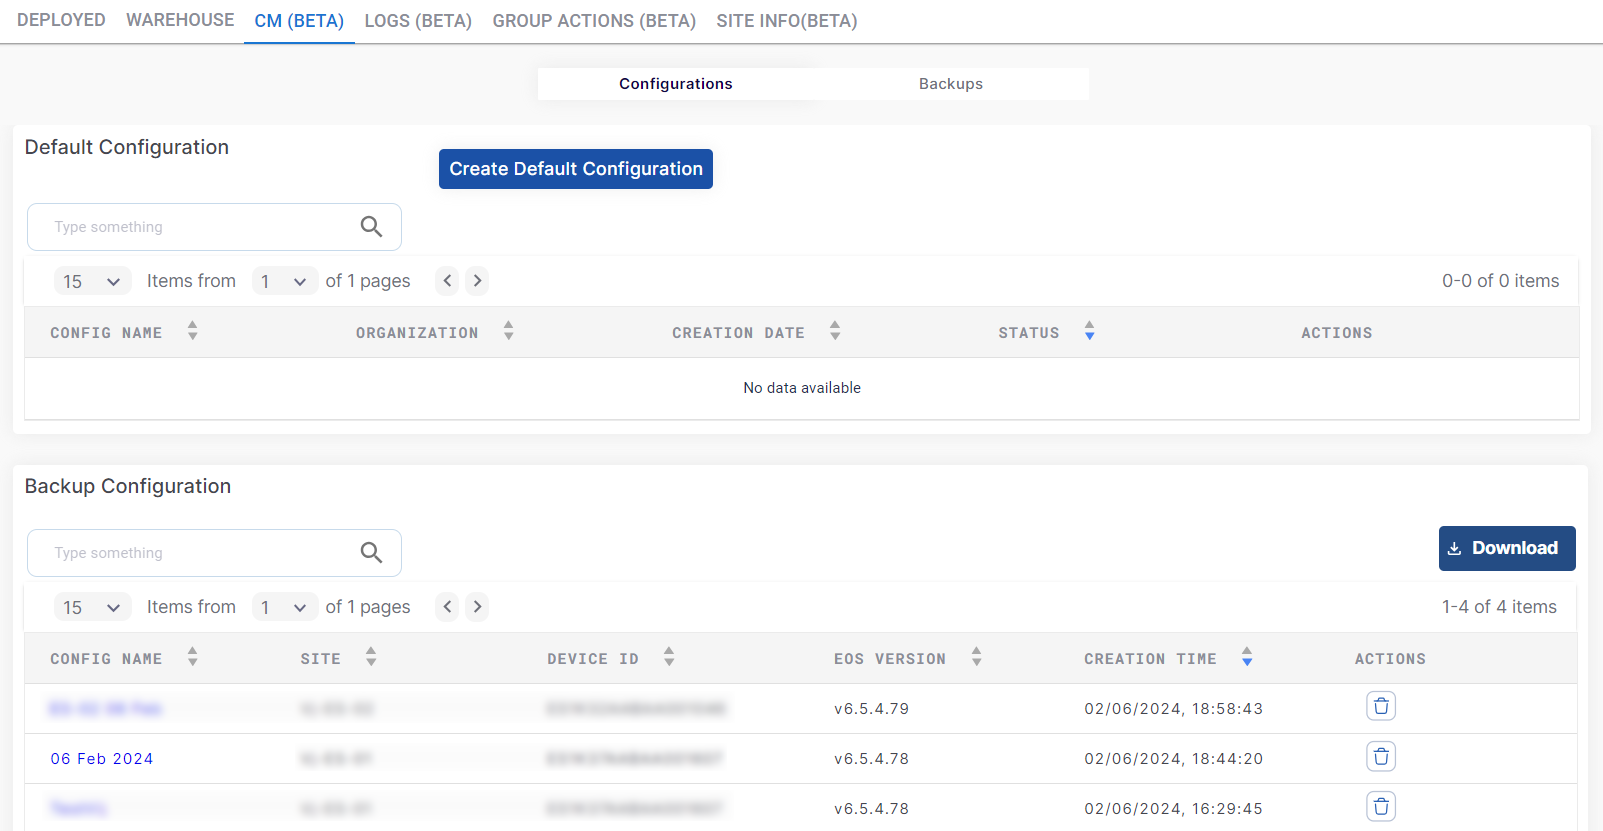This screenshot has height=831, width=1603.
Task: Delete the backup created at 18:58:43
Action: point(1381,707)
